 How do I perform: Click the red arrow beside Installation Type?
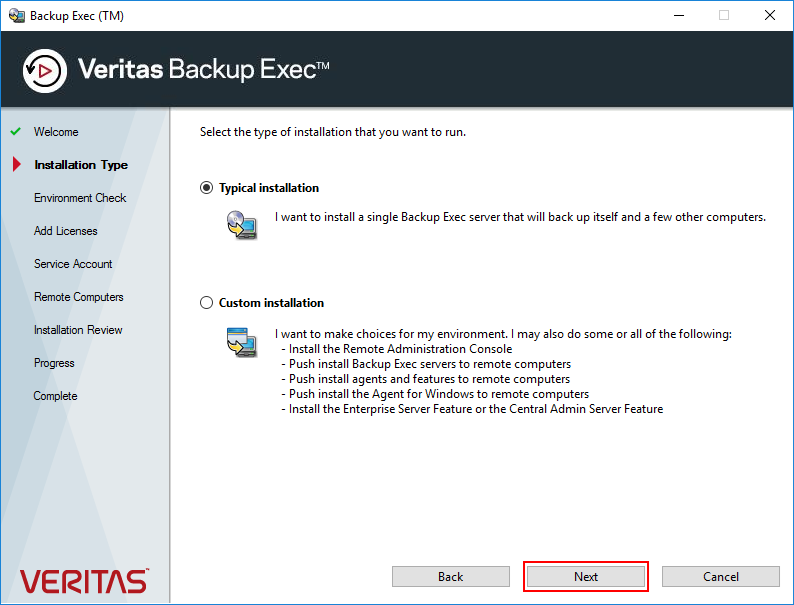17,164
